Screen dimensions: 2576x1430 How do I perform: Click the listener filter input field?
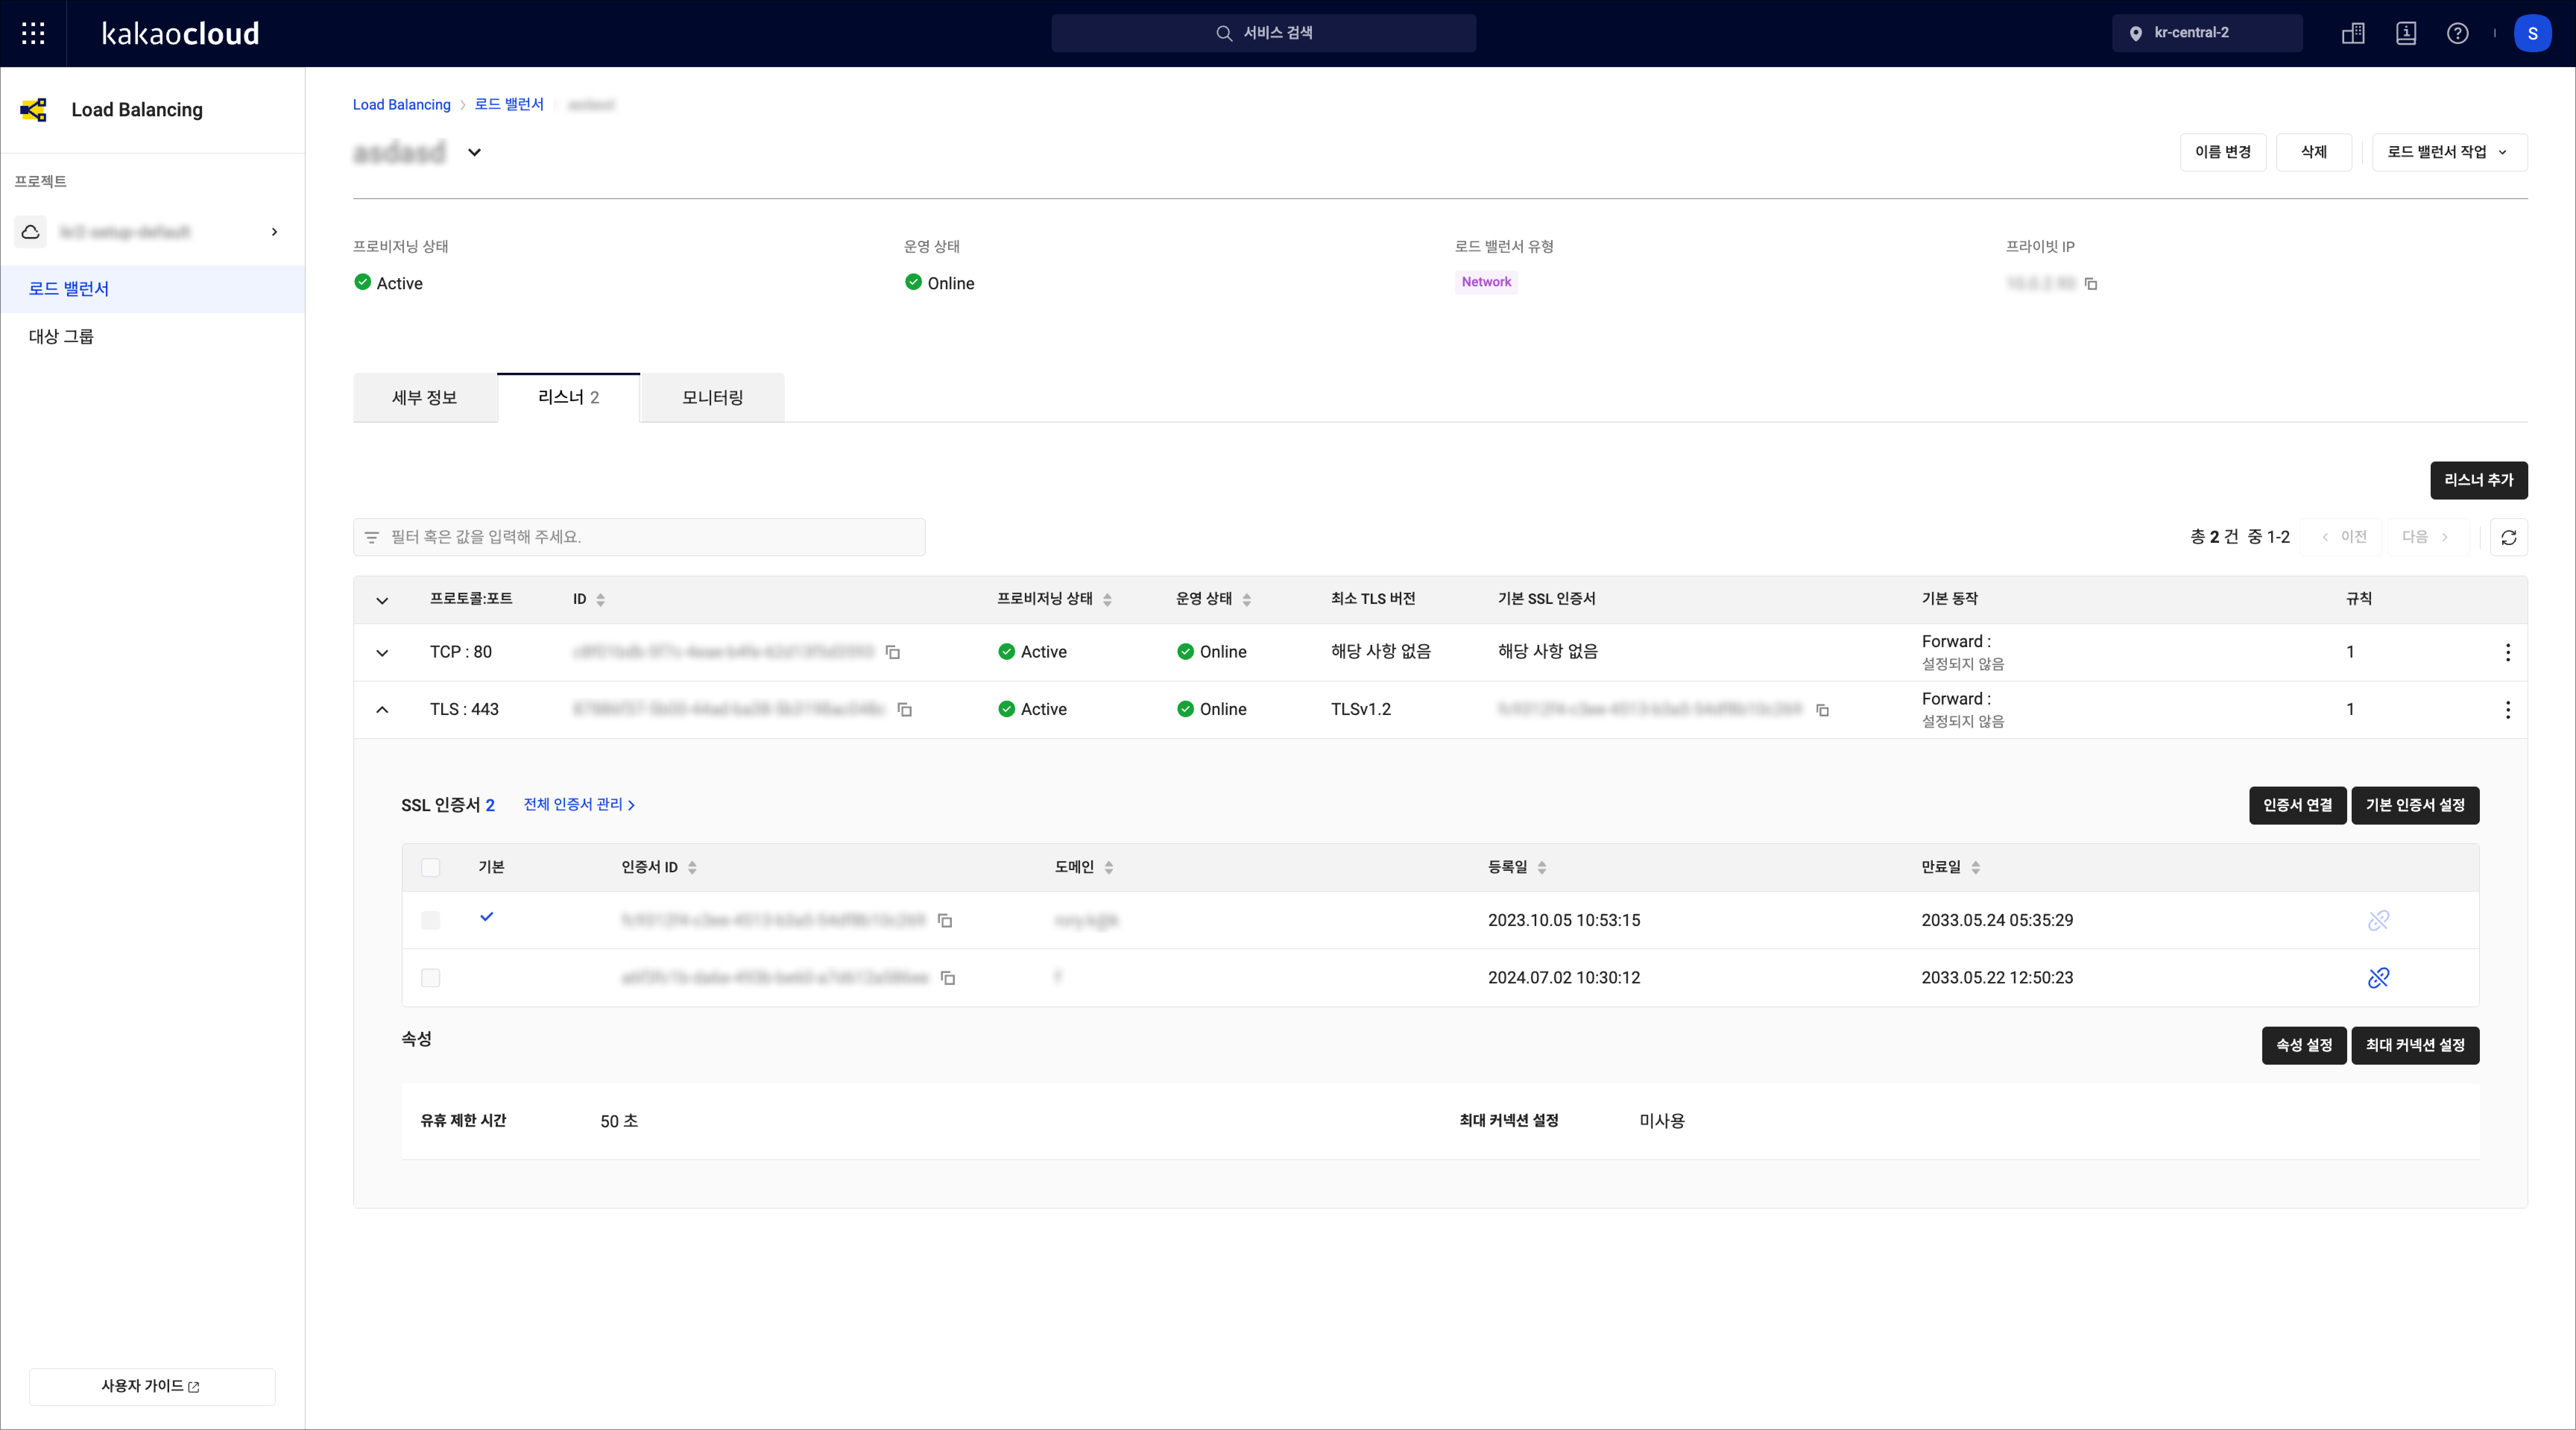click(x=639, y=537)
